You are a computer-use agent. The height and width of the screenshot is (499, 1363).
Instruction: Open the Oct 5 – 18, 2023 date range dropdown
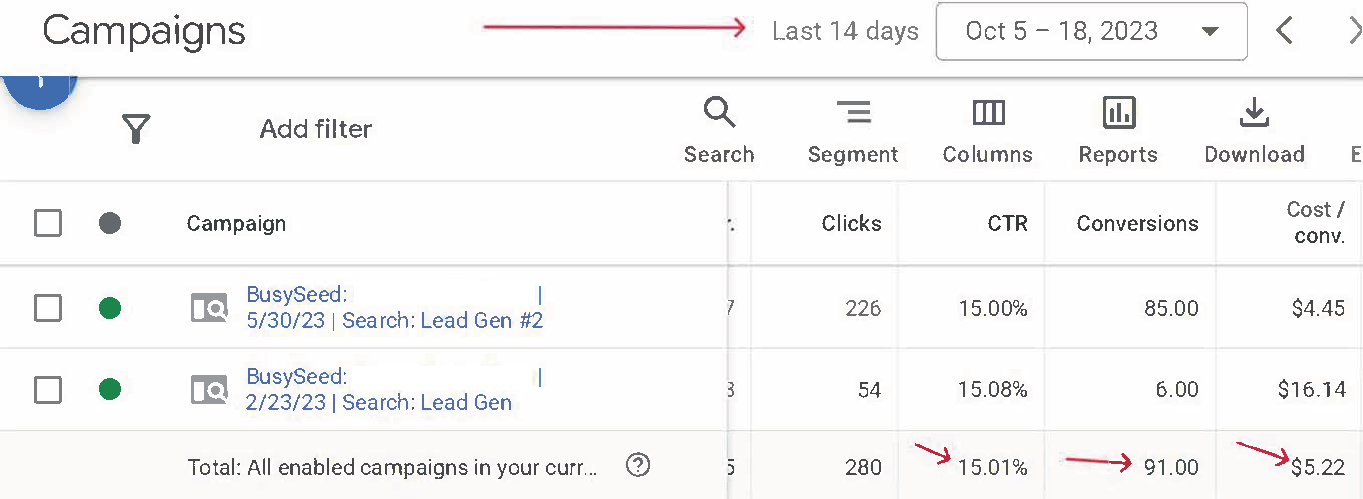point(1091,31)
